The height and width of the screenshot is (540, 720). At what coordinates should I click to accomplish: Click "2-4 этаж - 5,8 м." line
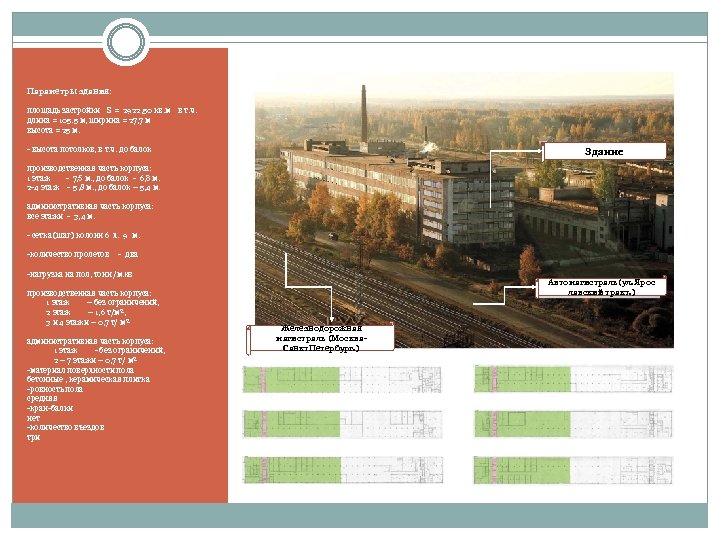(93, 187)
